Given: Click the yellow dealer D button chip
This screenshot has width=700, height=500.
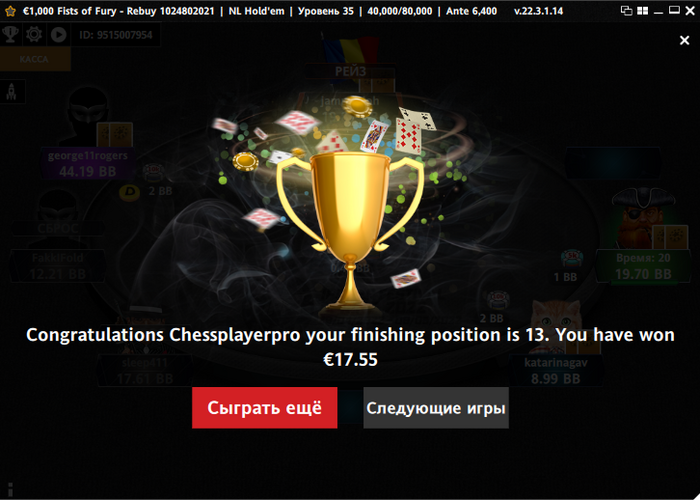Looking at the screenshot, I should [129, 193].
